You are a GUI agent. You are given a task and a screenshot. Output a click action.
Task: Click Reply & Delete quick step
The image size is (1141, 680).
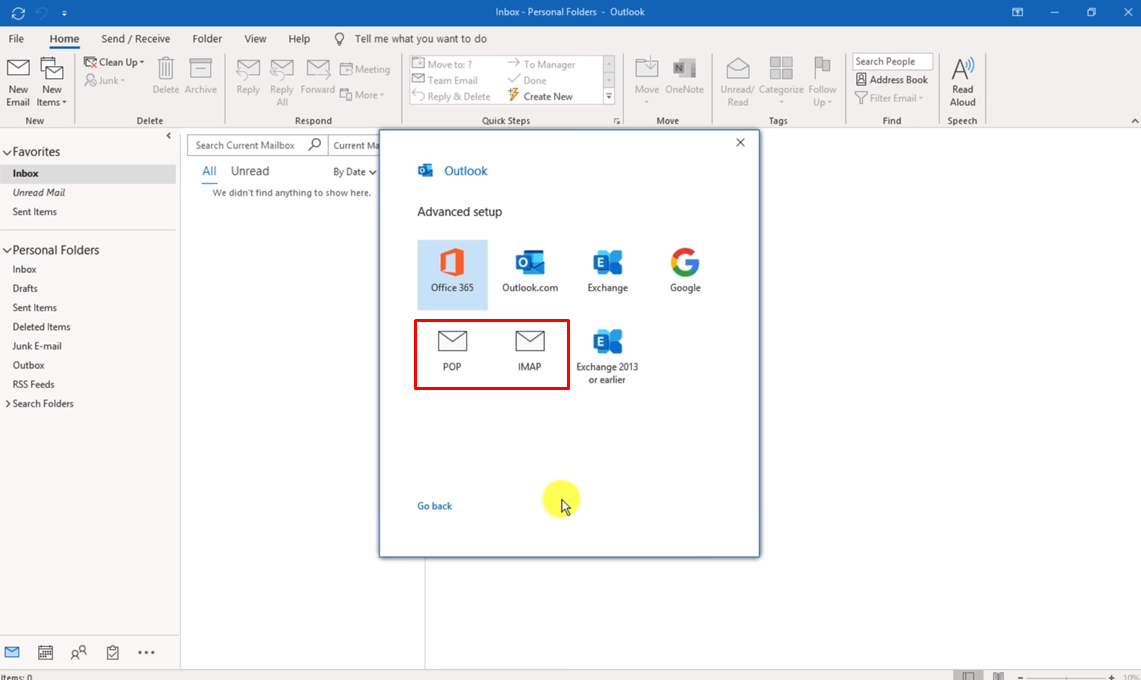click(x=451, y=96)
